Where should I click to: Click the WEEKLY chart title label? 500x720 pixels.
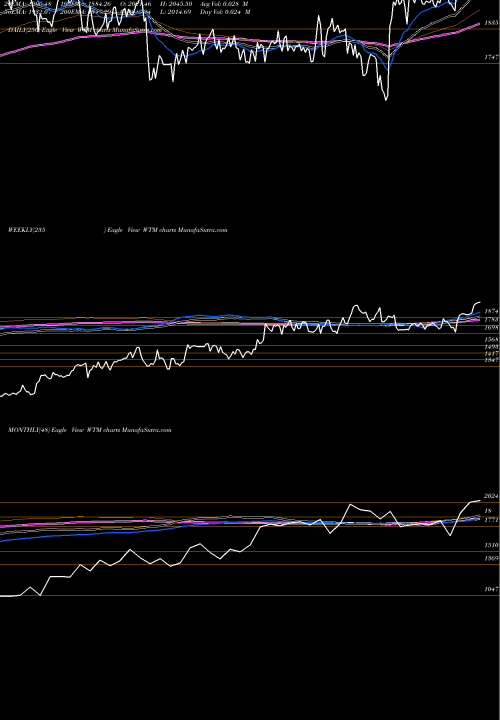coord(118,230)
